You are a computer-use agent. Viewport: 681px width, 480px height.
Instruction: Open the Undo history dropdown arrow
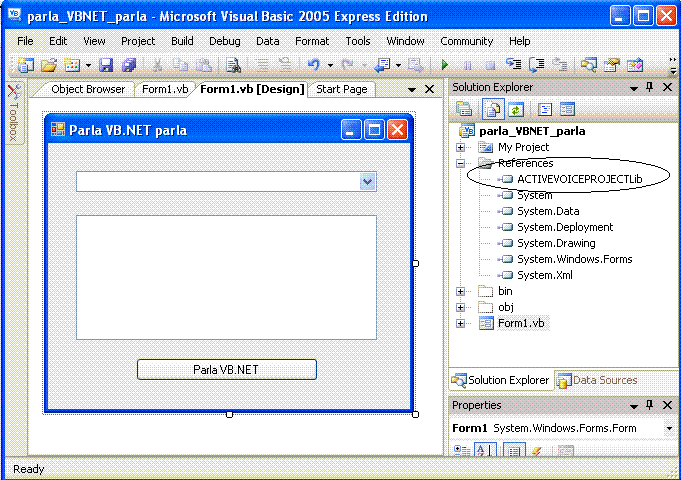click(330, 66)
